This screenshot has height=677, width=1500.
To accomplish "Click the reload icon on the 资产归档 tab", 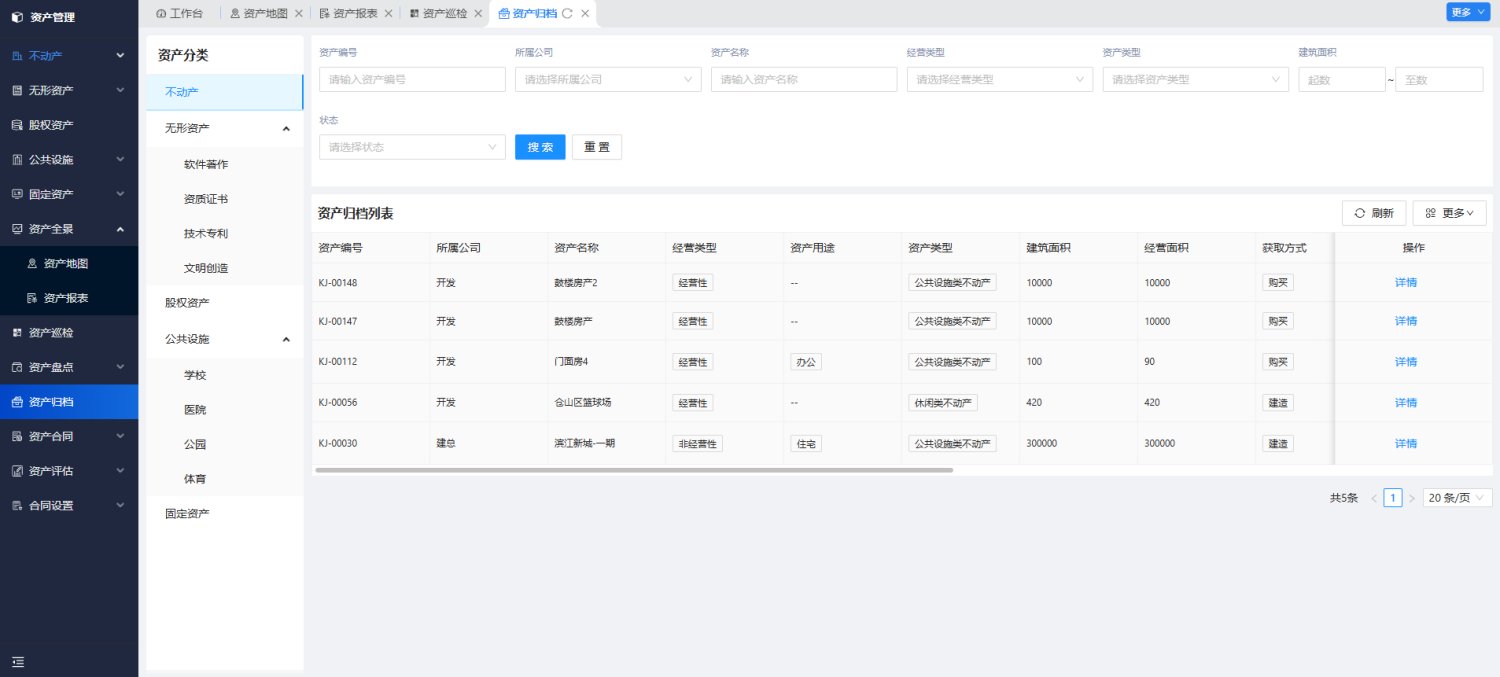I will point(568,13).
